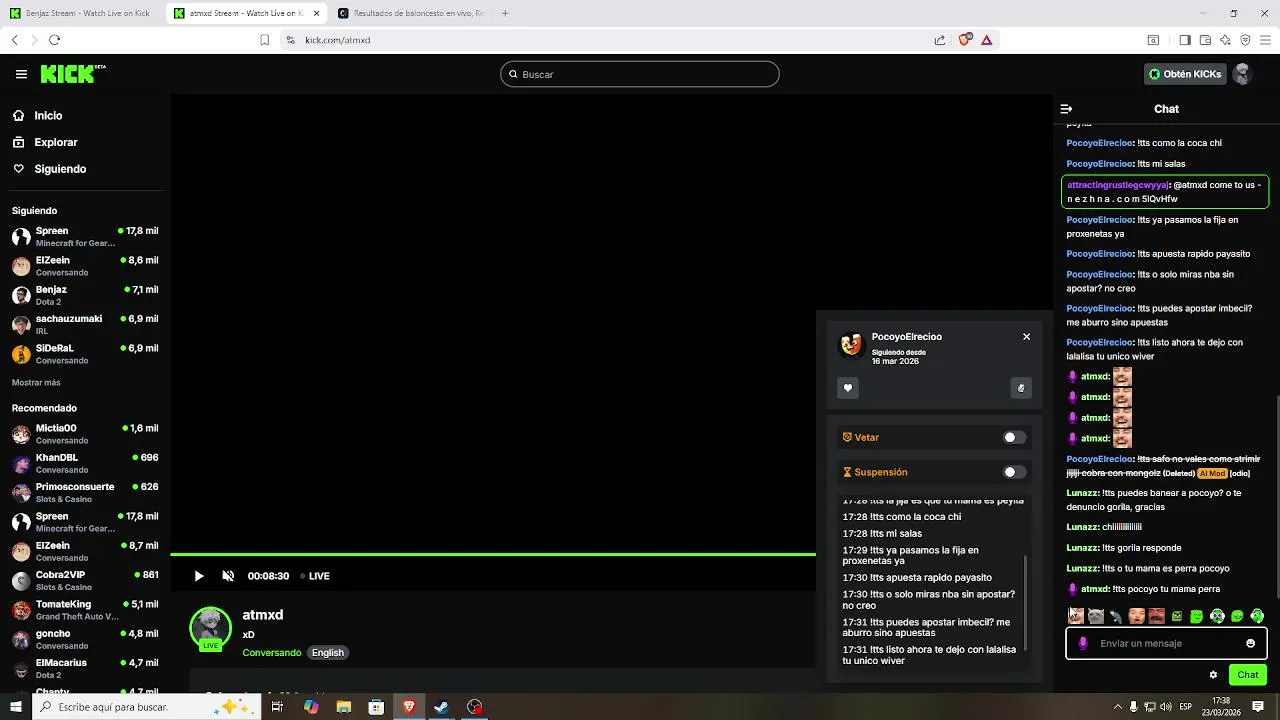Open Explorar in sidebar
This screenshot has width=1280, height=720.
click(56, 143)
